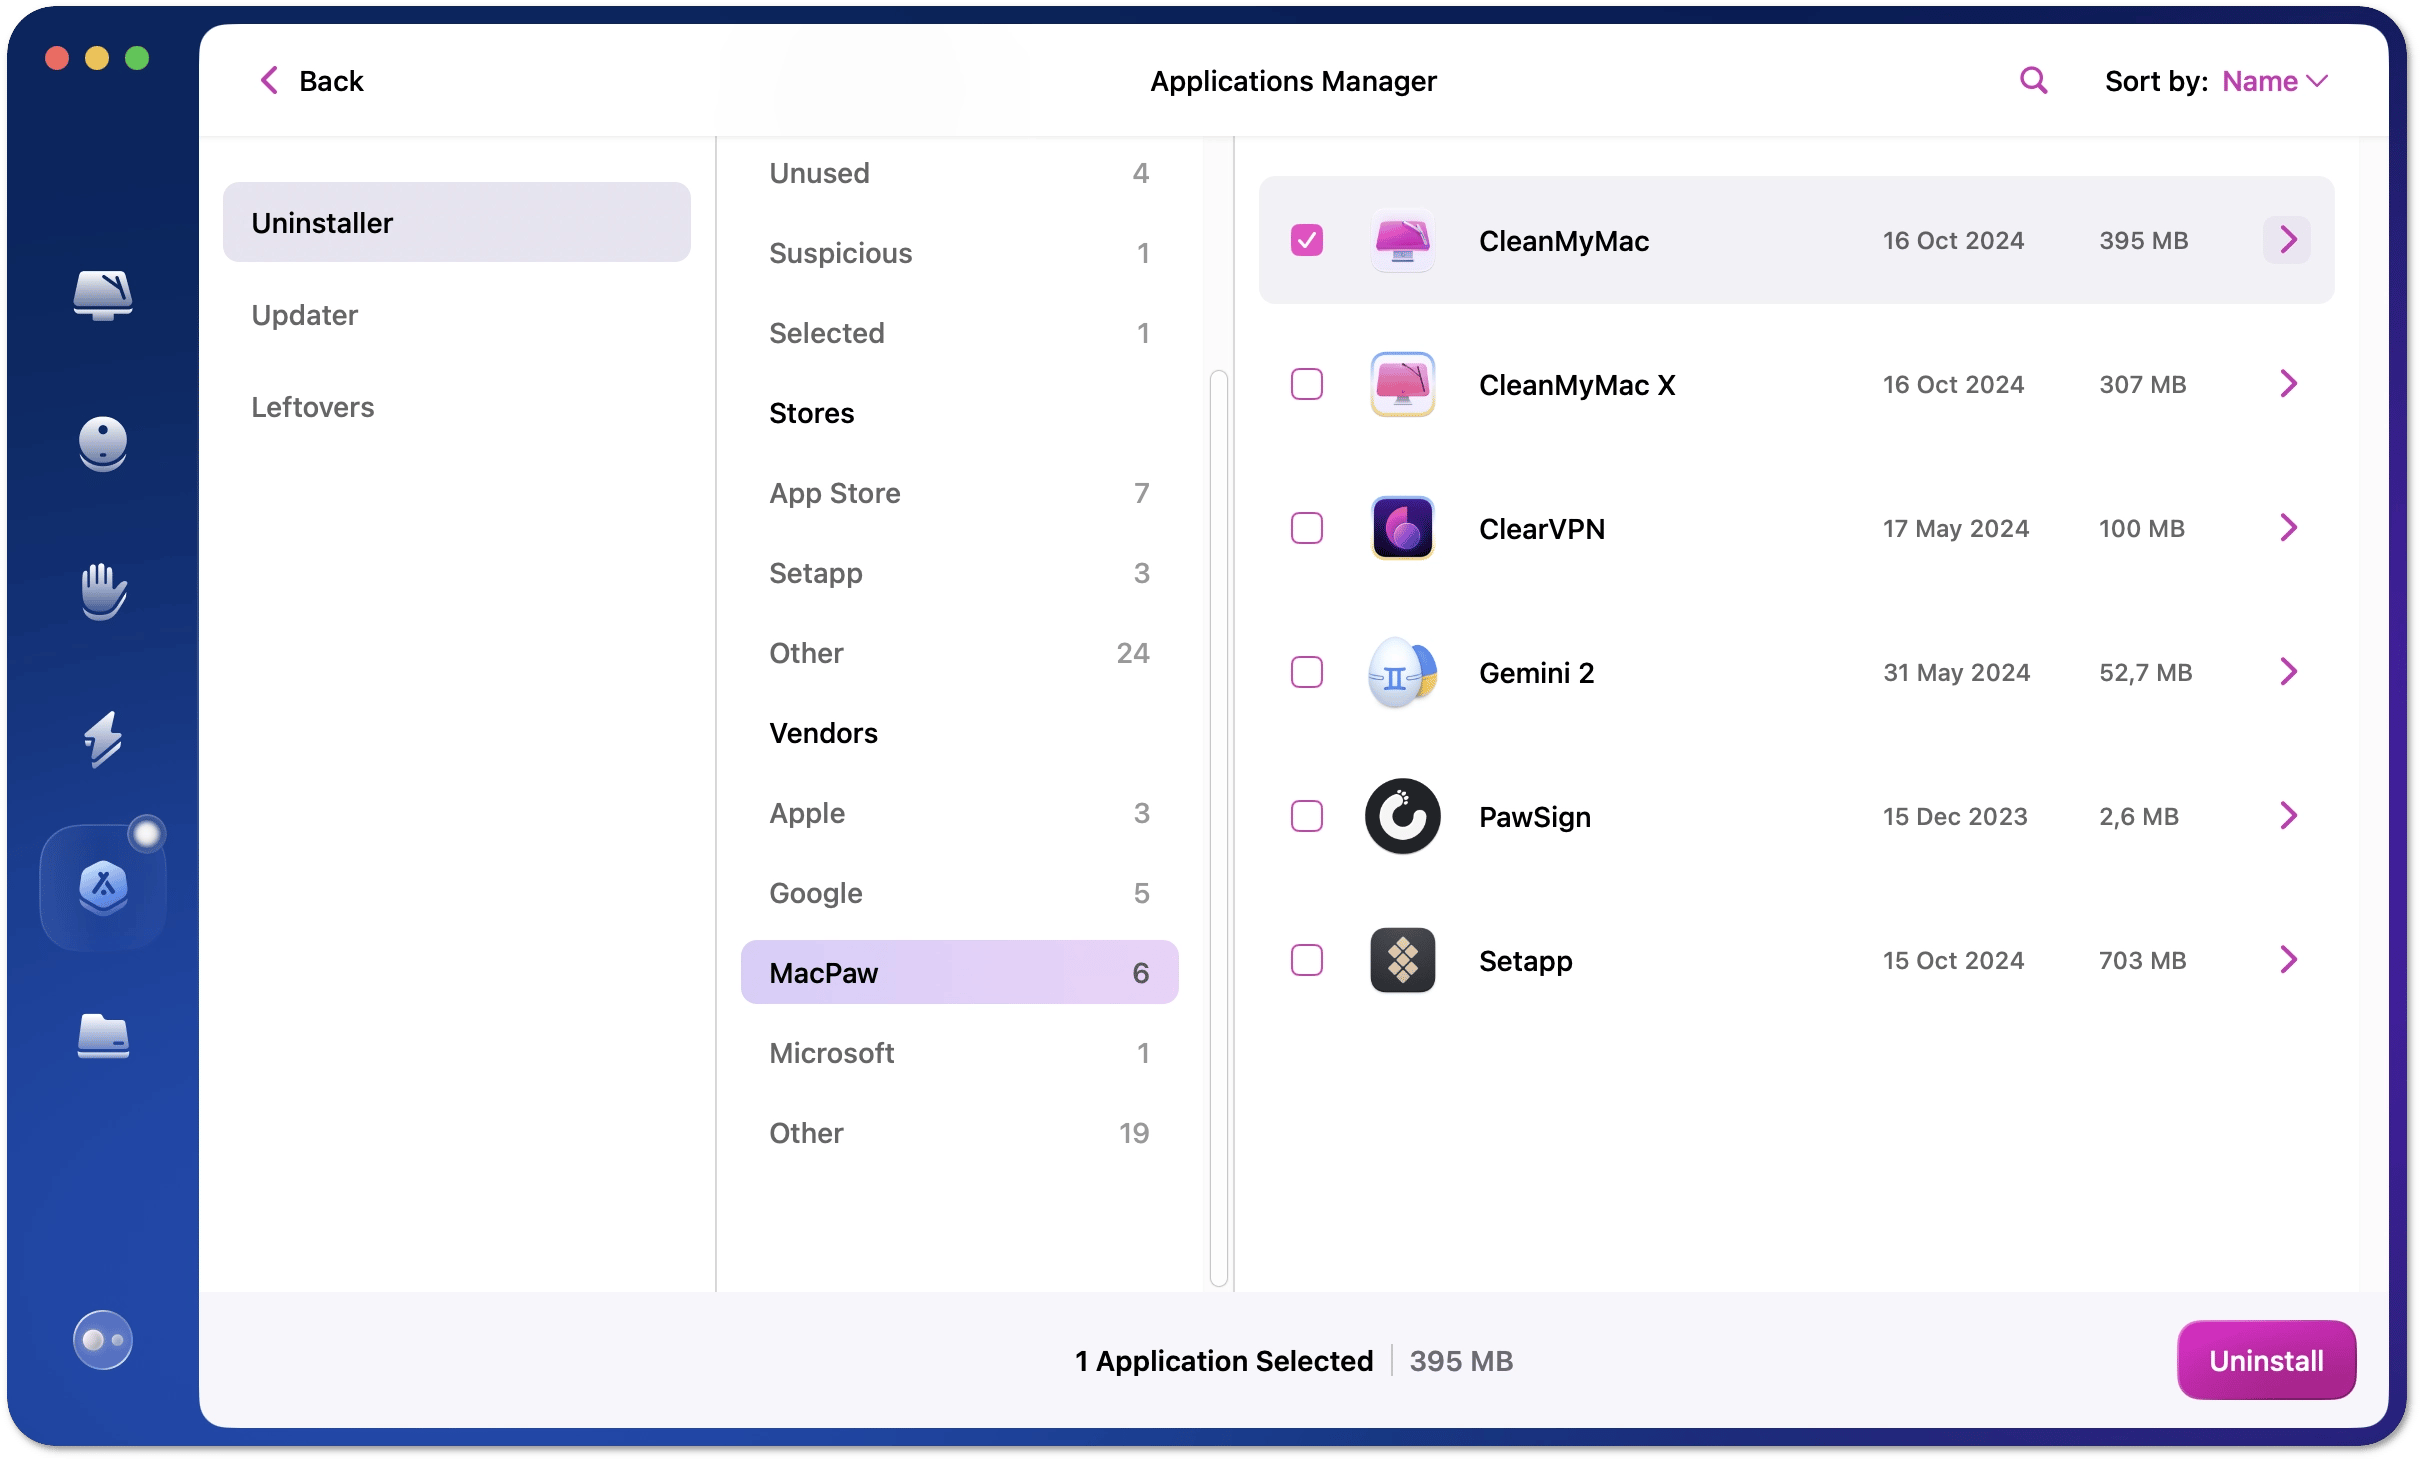Open the Applications sidebar icon
The width and height of the screenshot is (2420, 1460).
click(103, 887)
